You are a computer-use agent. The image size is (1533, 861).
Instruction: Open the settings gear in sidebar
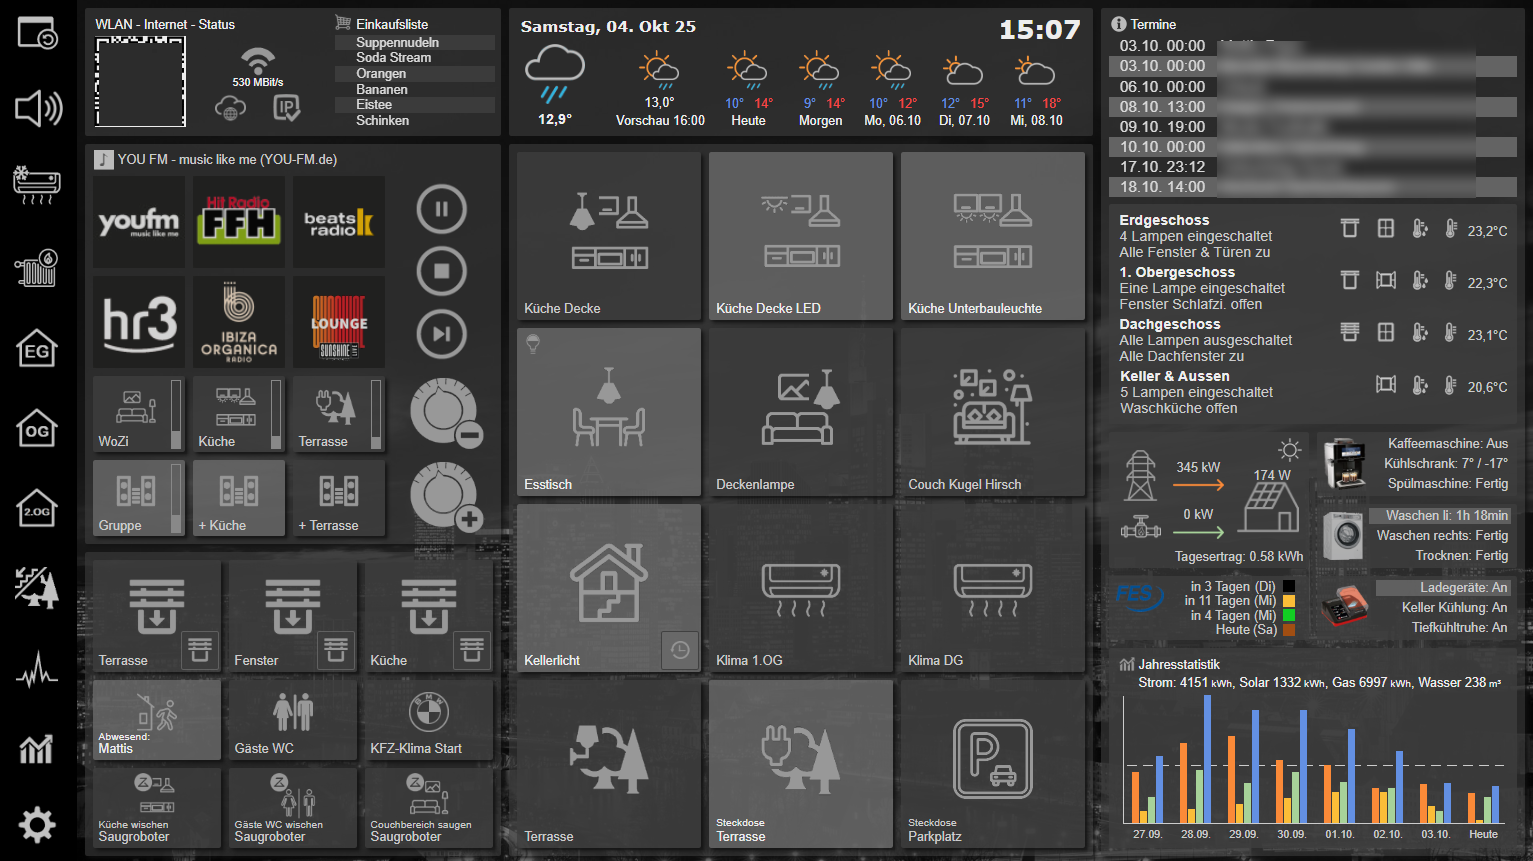(x=37, y=825)
